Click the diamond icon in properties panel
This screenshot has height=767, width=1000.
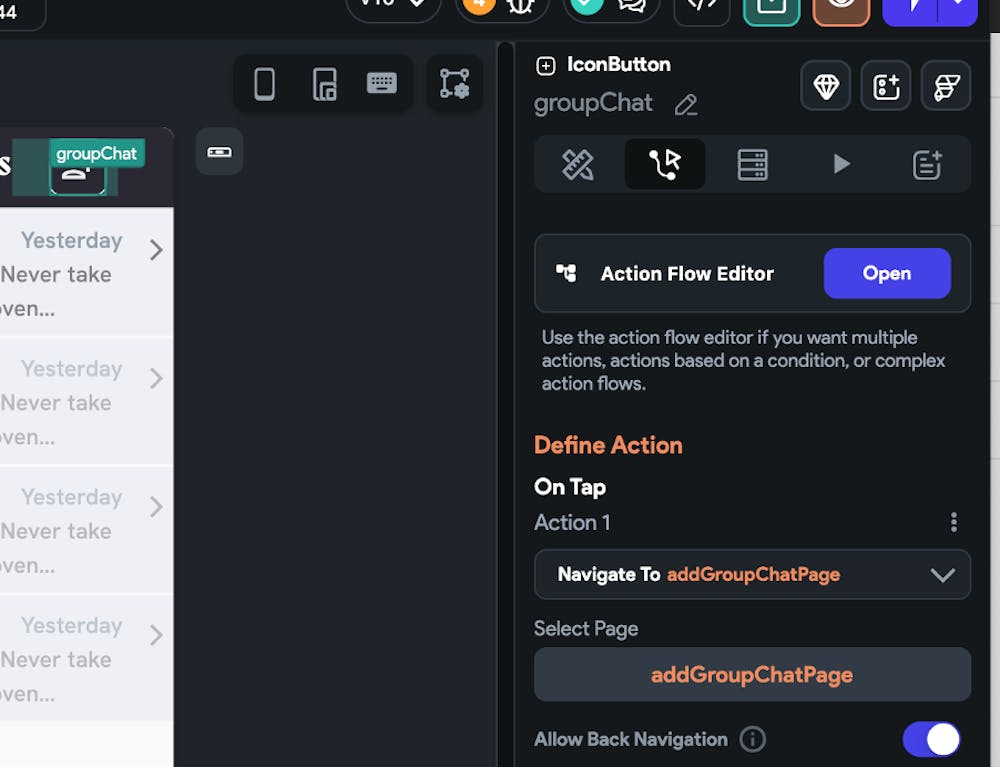826,86
